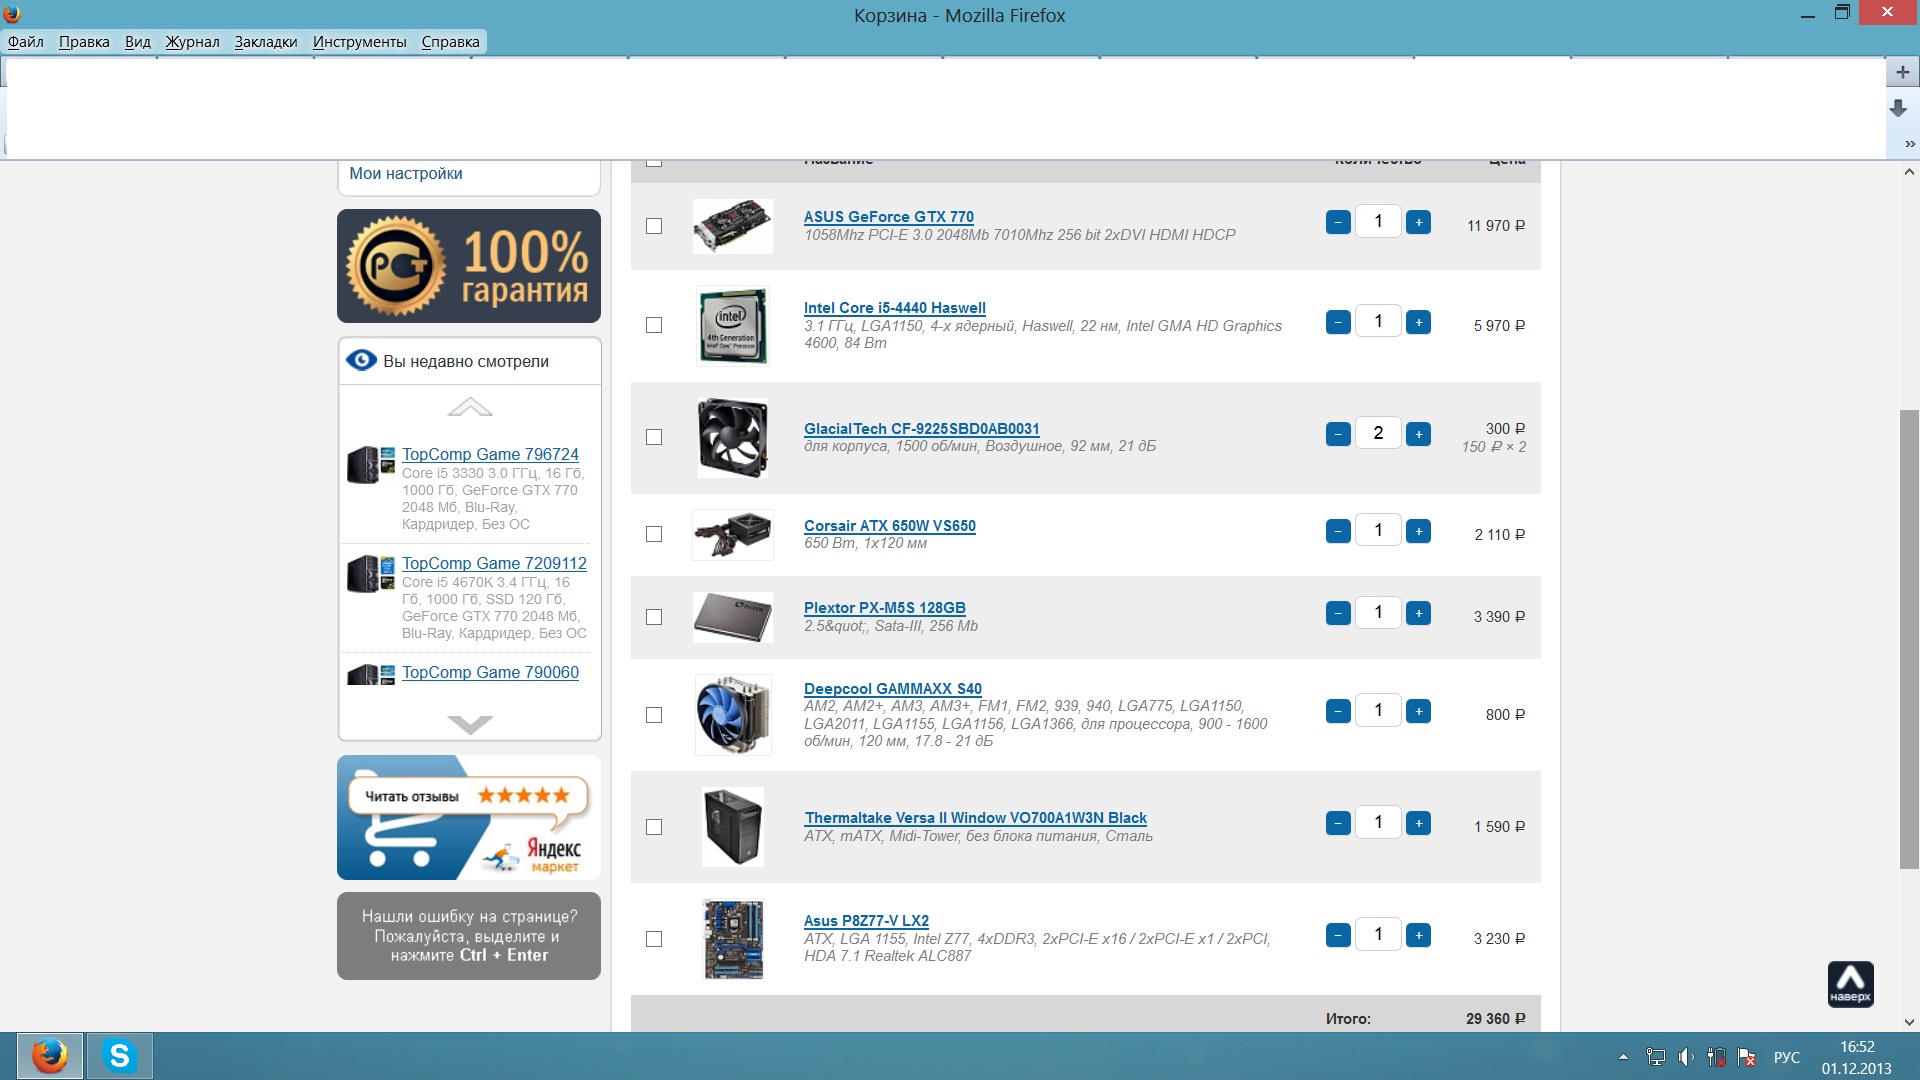Open the Правка menu
1920x1080 pixels.
84,42
